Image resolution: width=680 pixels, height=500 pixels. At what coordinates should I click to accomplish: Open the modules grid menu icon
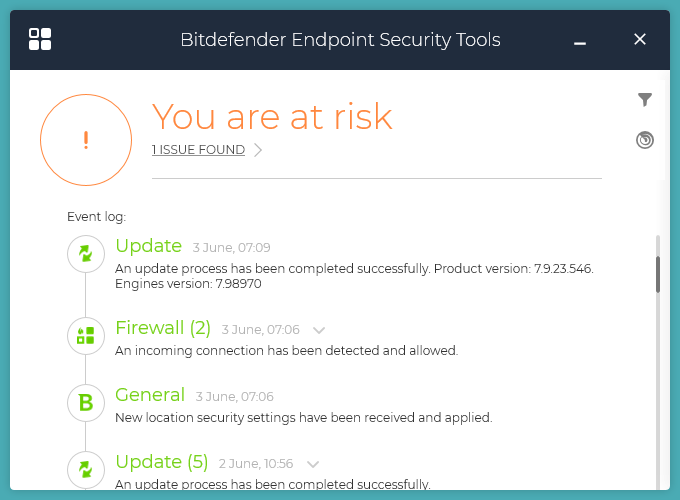[40, 39]
